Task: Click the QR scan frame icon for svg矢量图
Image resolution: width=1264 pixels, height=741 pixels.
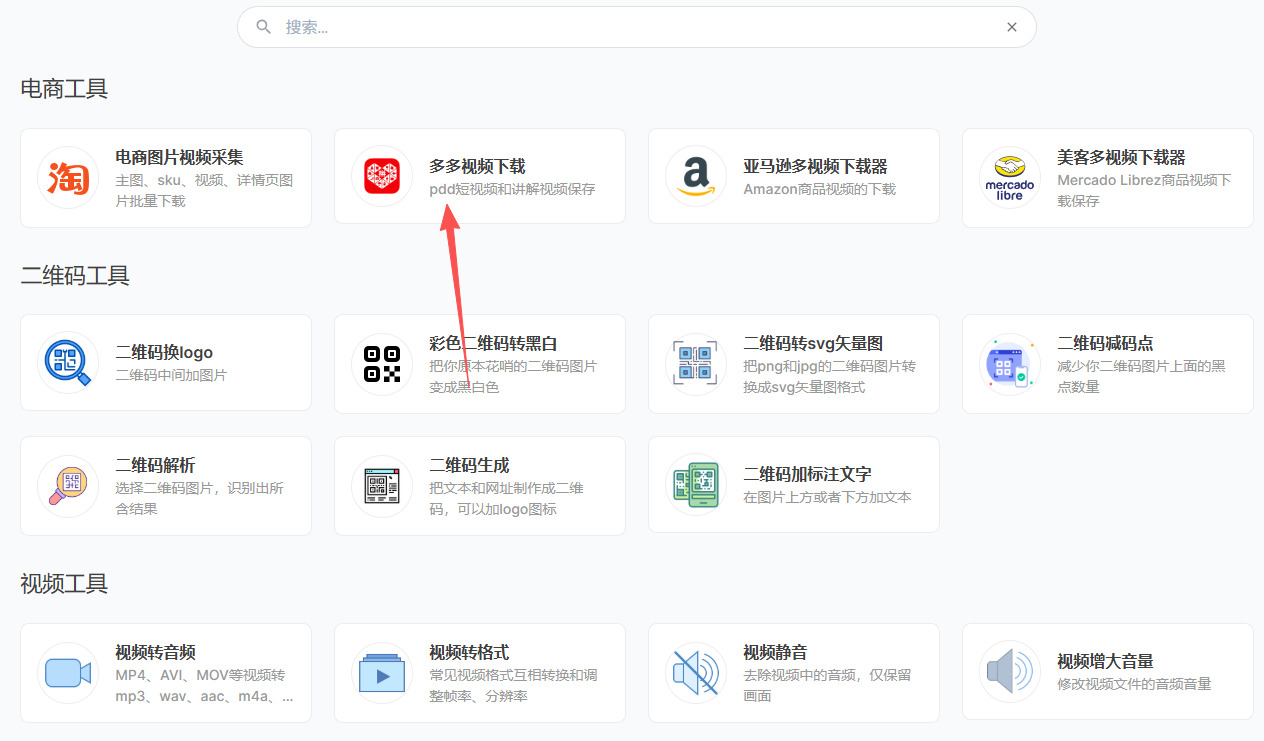Action: click(x=696, y=364)
